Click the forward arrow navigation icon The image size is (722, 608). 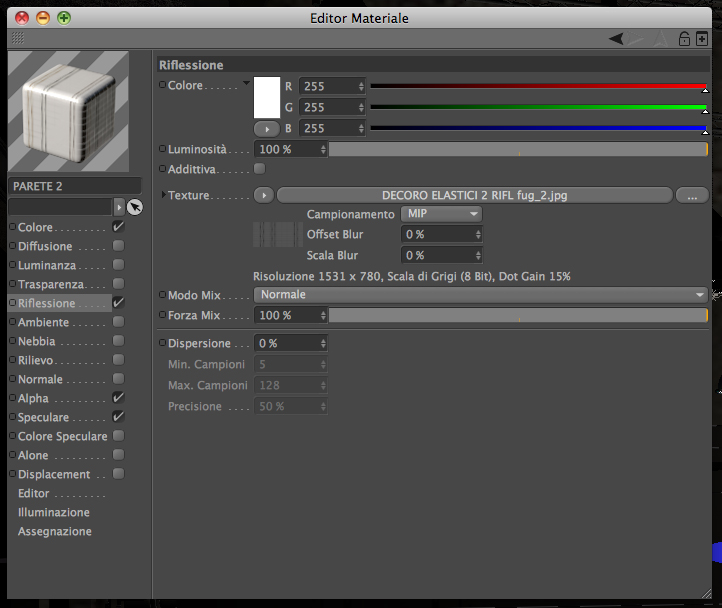coord(635,38)
